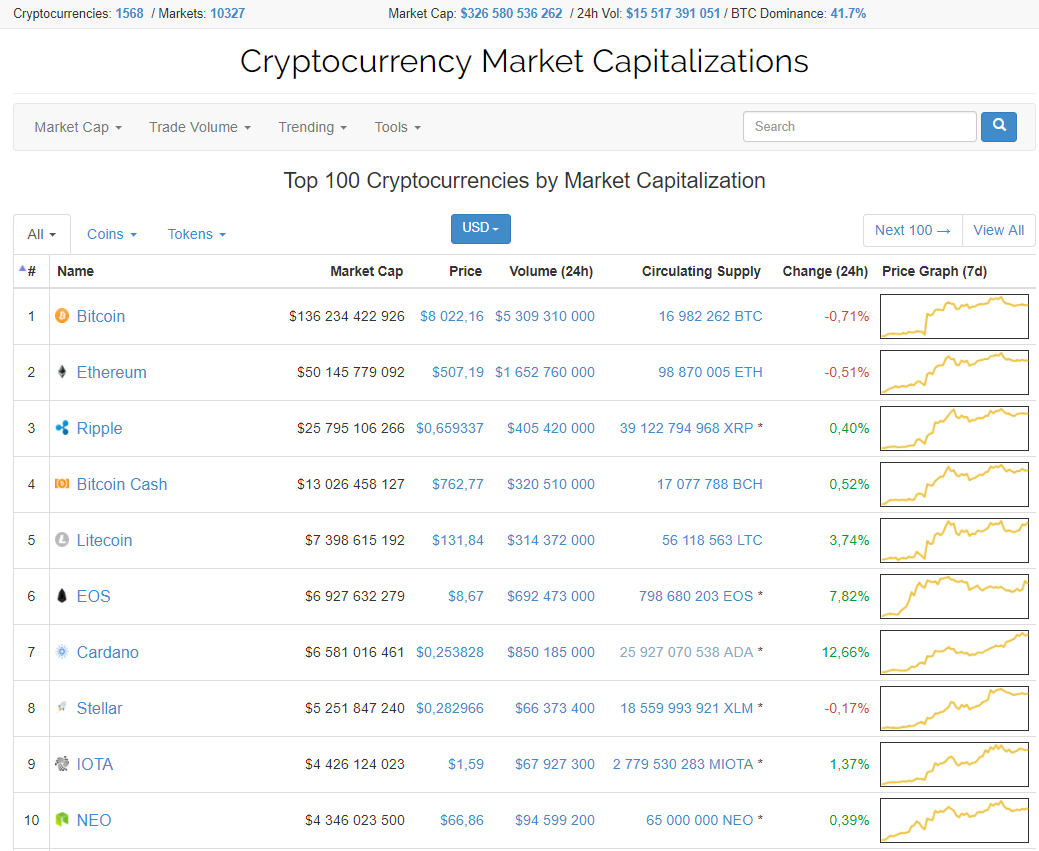Click the Bitcoin coin logo icon

click(x=61, y=316)
